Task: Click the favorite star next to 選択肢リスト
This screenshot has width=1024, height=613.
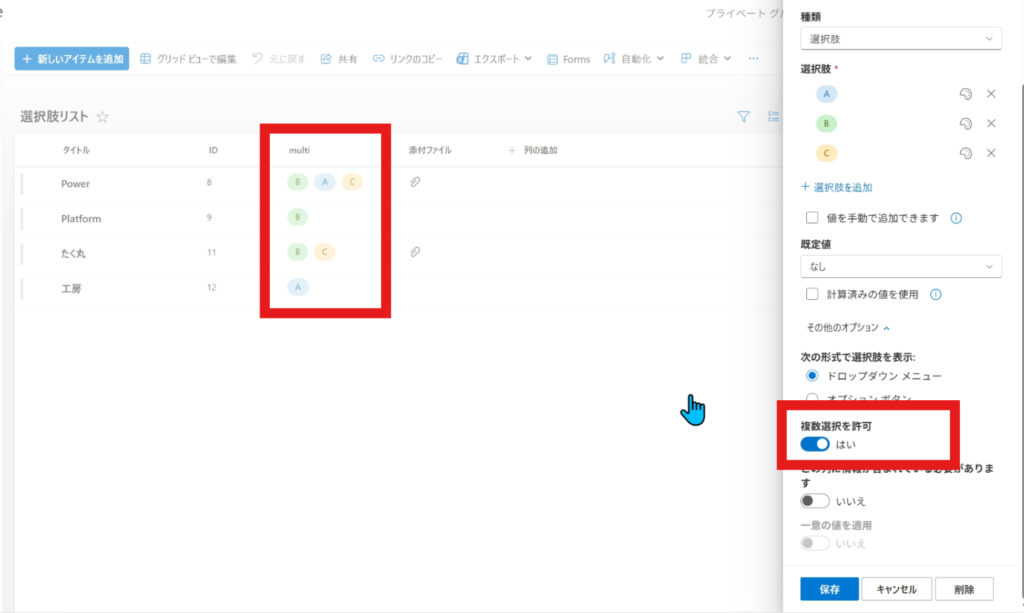Action: click(102, 117)
